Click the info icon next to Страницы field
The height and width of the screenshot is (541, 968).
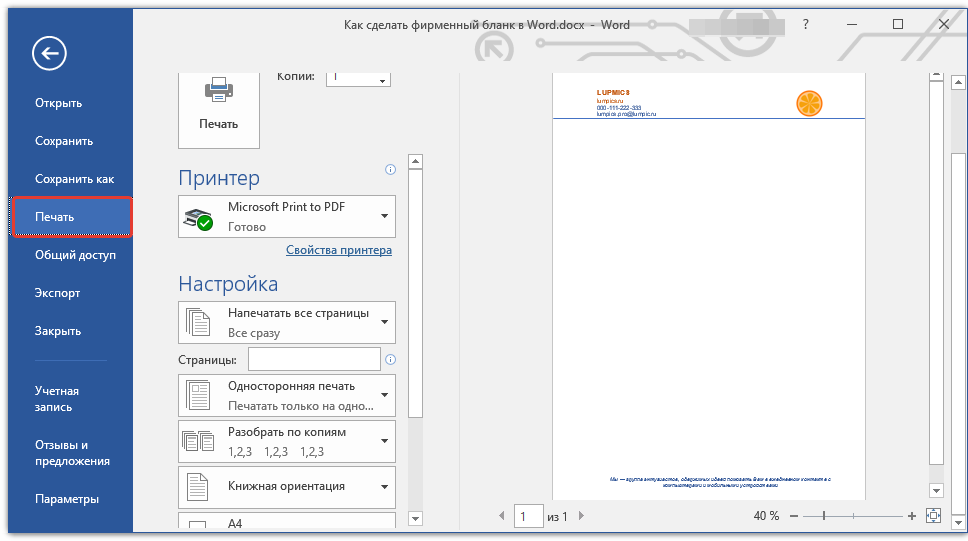click(x=390, y=359)
